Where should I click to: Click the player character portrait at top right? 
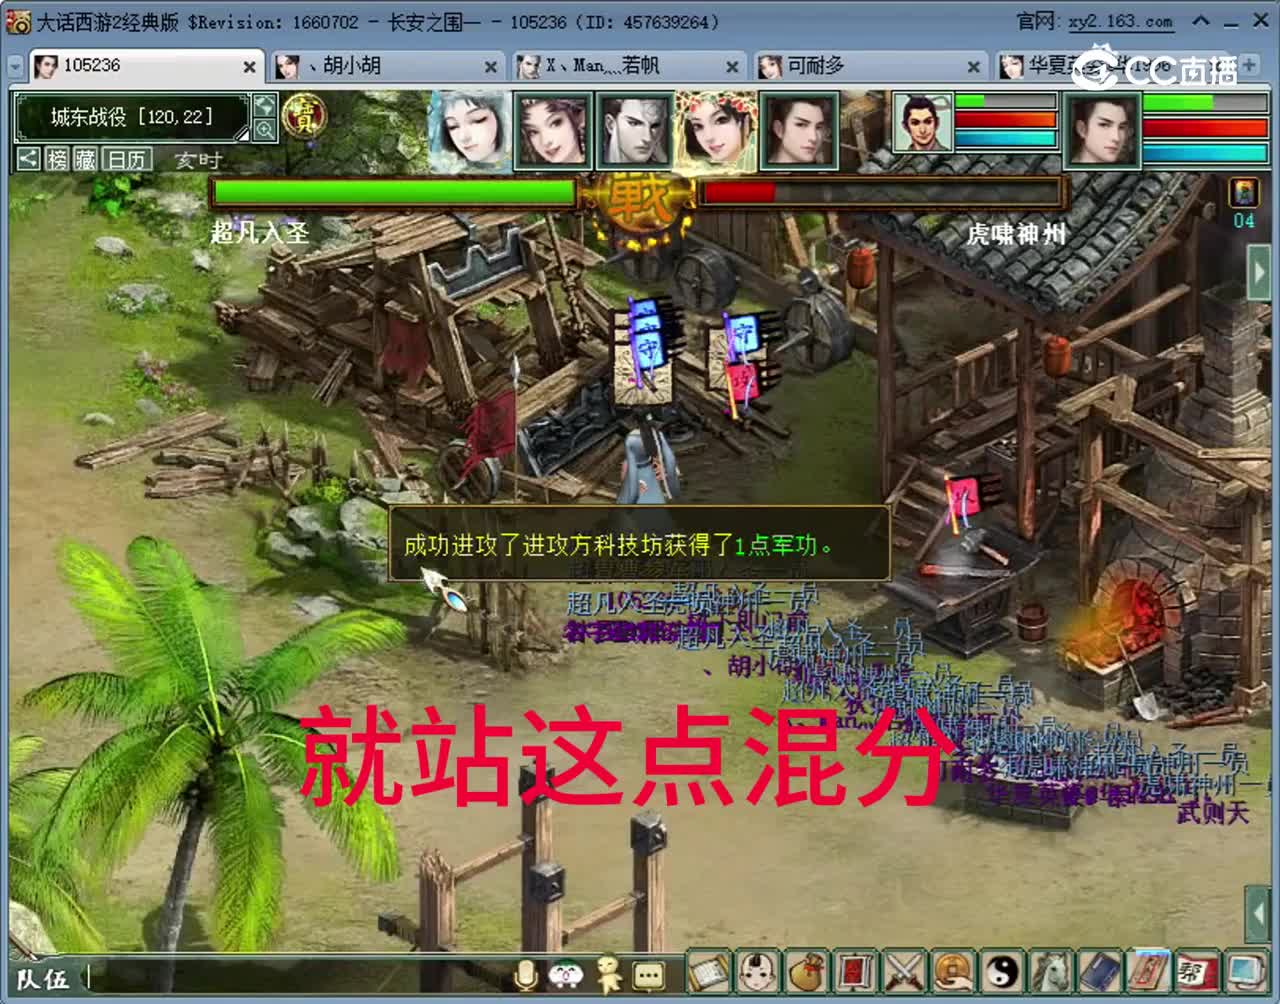1103,130
